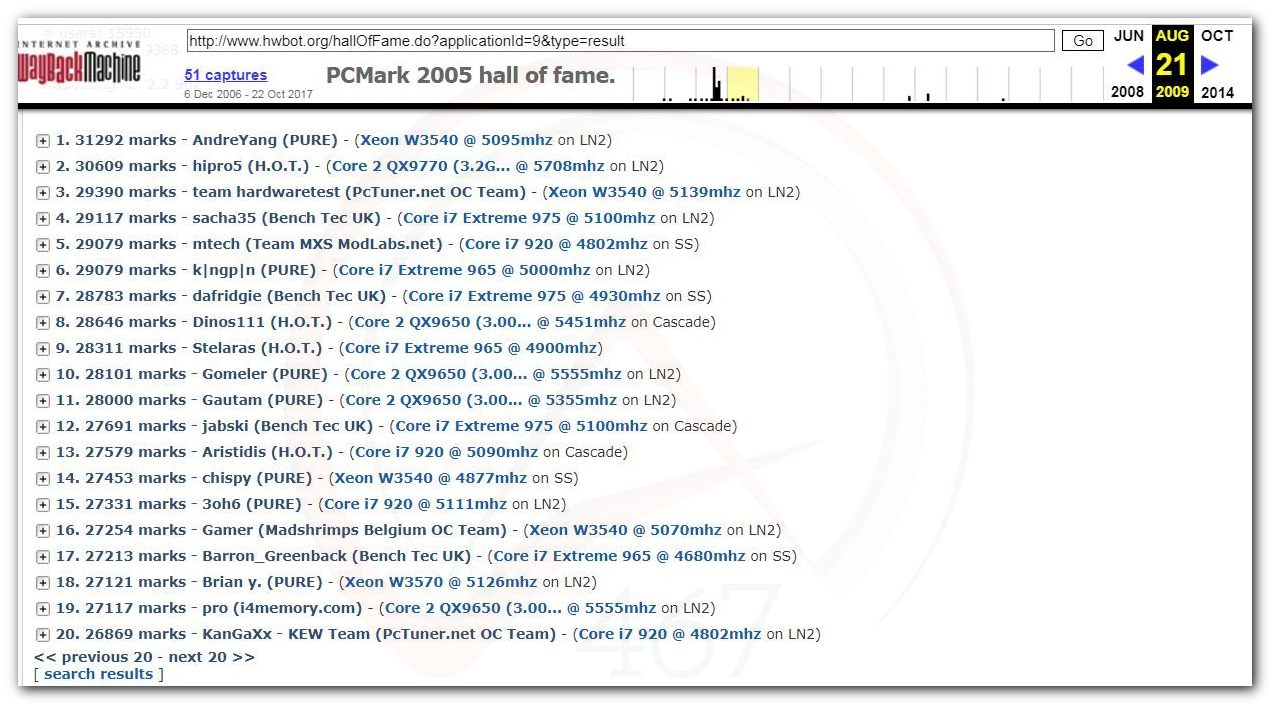Click highlighted 2009 section in capture timeline

[743, 84]
